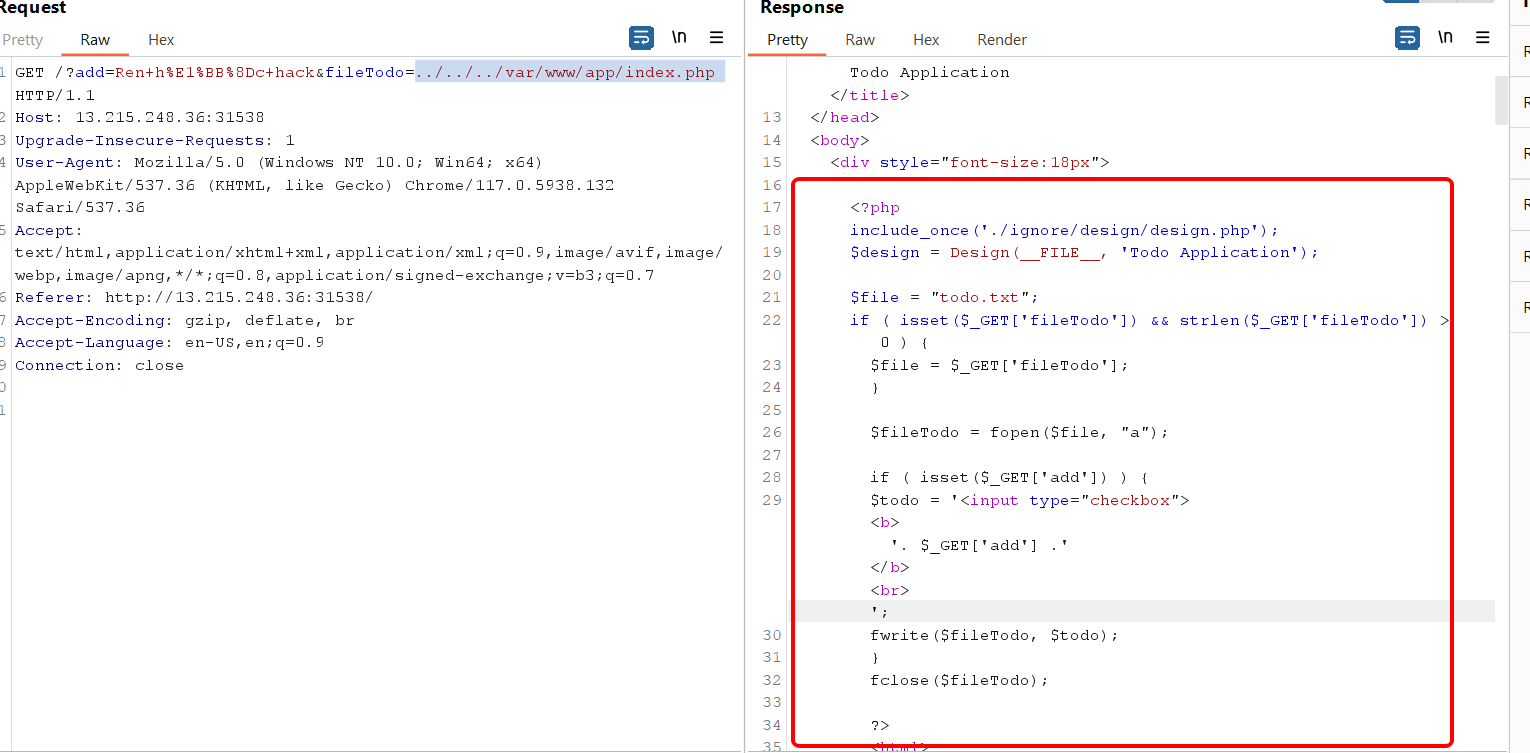This screenshot has width=1530, height=753.
Task: Toggle word wrap in the Request editor
Action: point(641,37)
